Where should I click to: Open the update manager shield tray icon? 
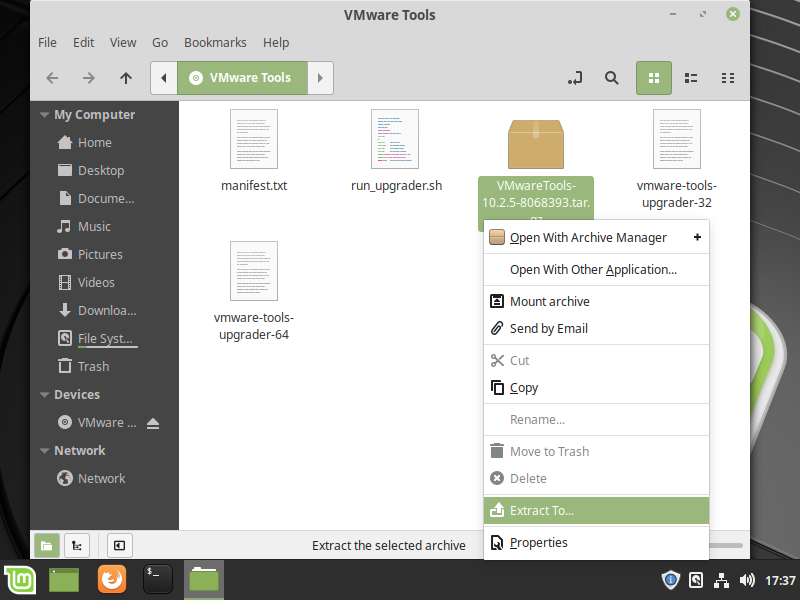coord(670,580)
